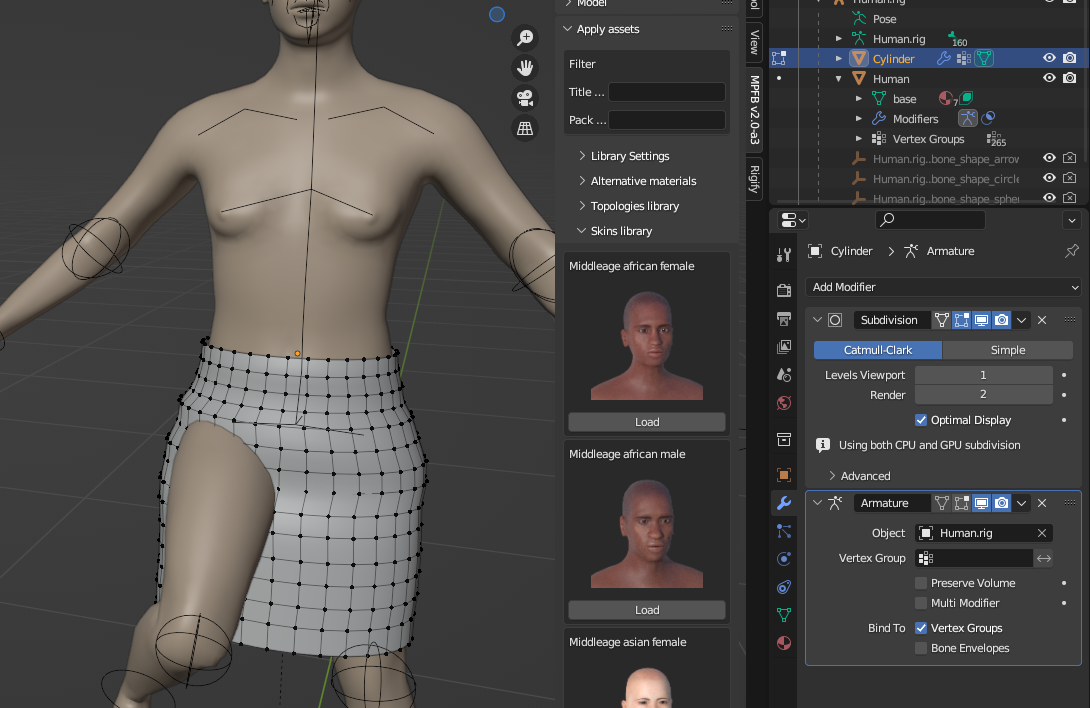Hide Human object via eye icon
Image resolution: width=1090 pixels, height=708 pixels.
click(1049, 78)
